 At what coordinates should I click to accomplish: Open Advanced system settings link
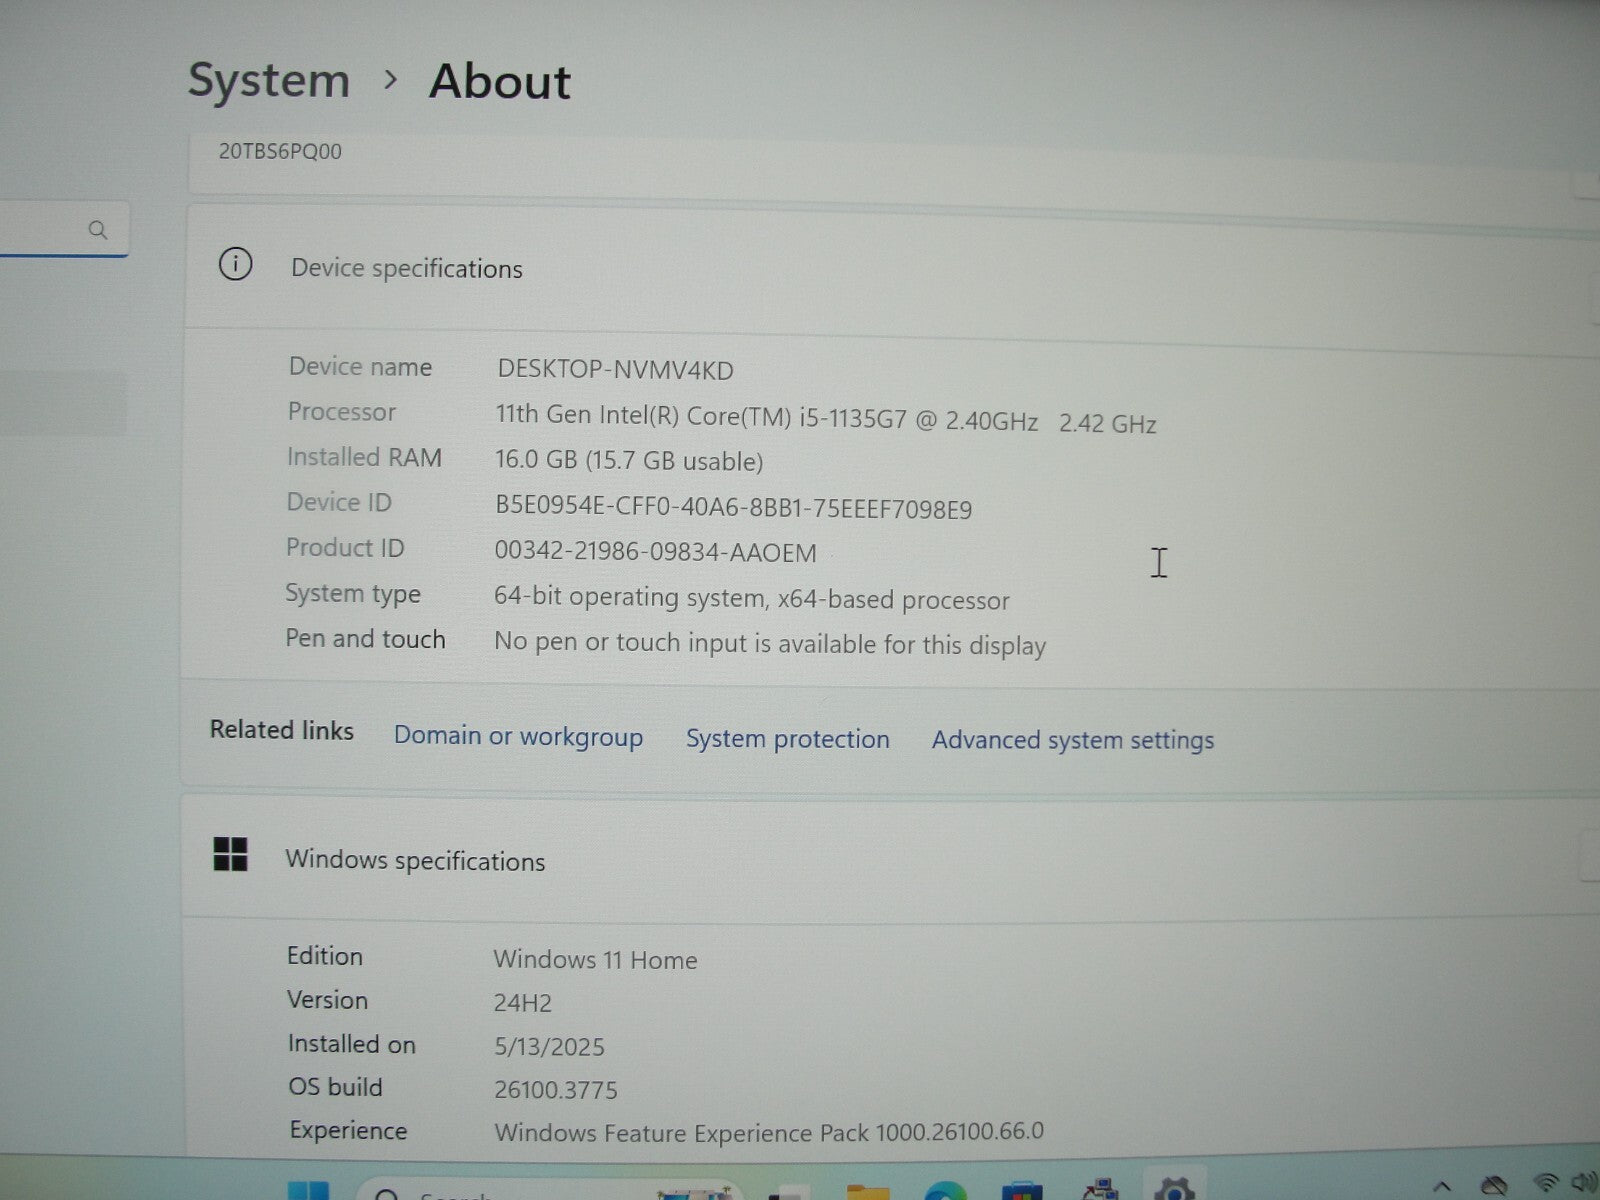pyautogui.click(x=1072, y=740)
